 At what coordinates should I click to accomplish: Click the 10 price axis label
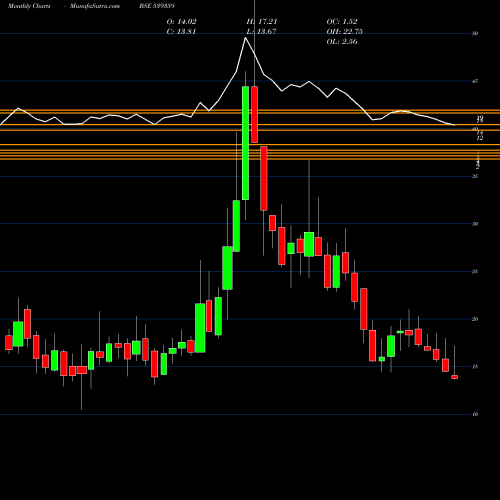point(475,414)
